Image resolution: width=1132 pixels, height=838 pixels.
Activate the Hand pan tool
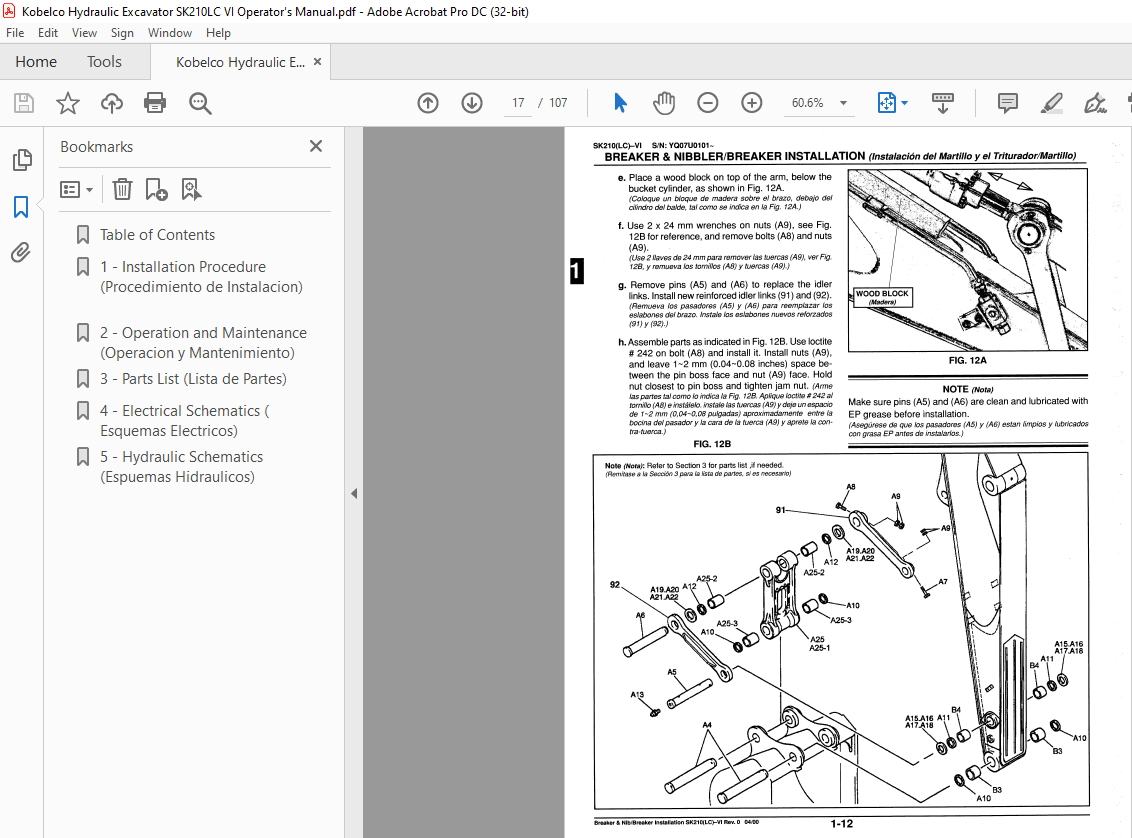pyautogui.click(x=663, y=103)
